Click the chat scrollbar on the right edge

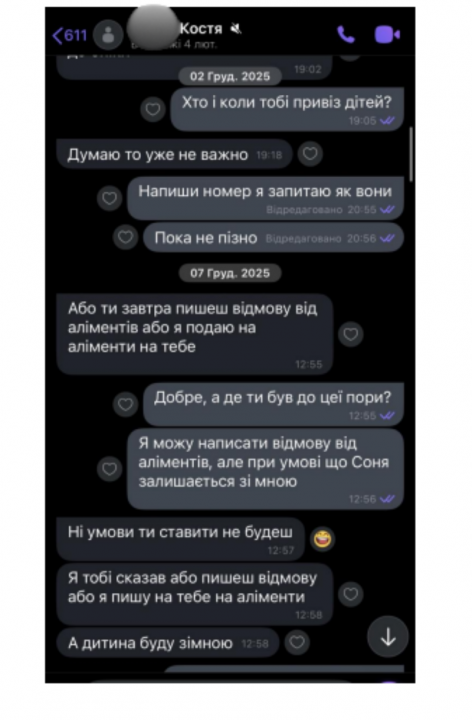[411, 154]
